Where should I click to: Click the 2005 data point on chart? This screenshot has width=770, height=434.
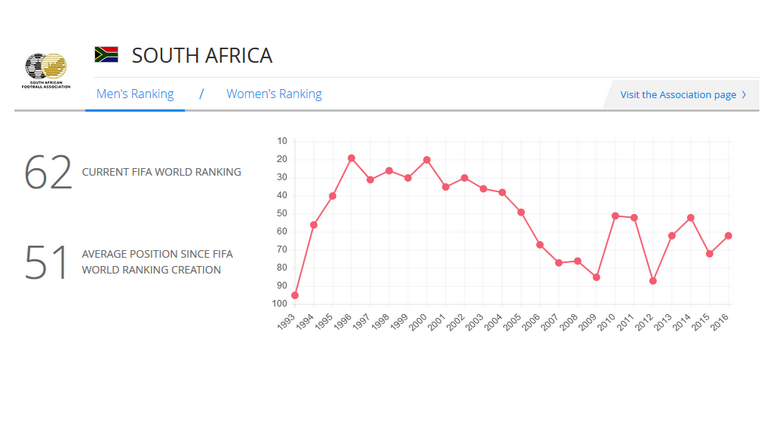(521, 212)
